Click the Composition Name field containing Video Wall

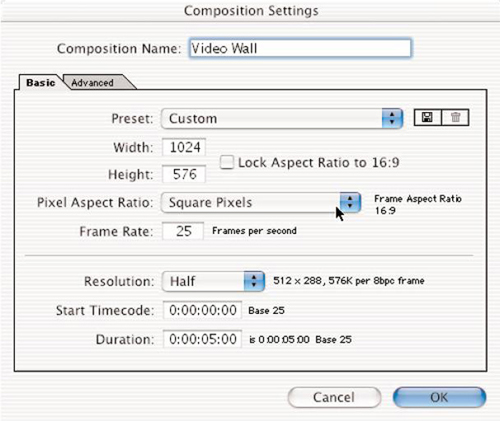pyautogui.click(x=300, y=49)
